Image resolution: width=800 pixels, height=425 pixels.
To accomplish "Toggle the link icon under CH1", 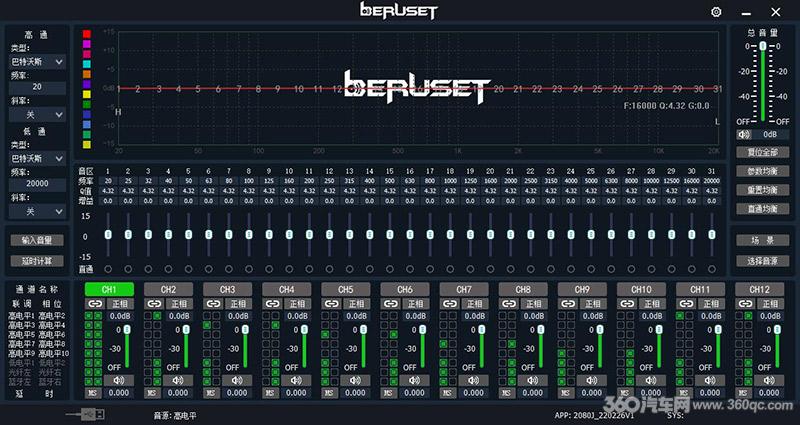I will 95,304.
